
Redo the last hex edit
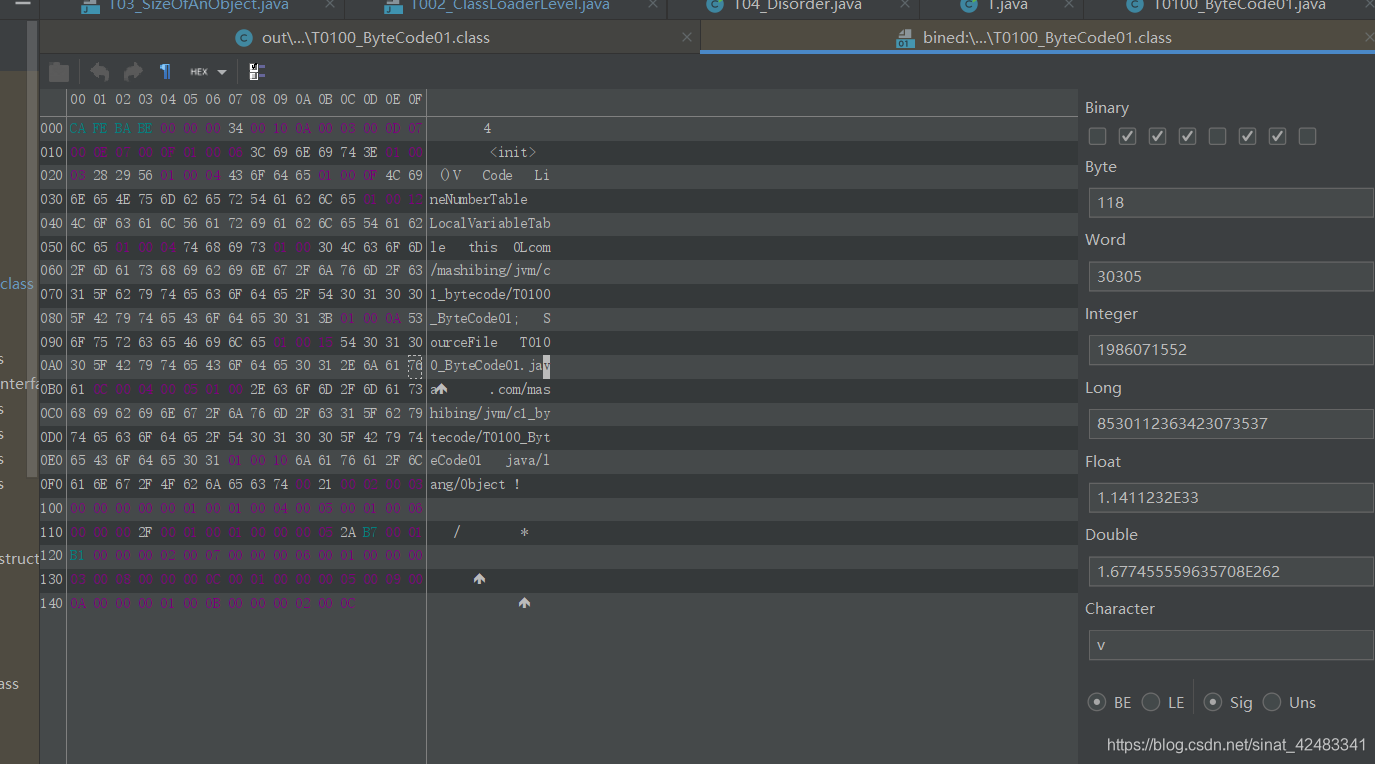(x=133, y=72)
